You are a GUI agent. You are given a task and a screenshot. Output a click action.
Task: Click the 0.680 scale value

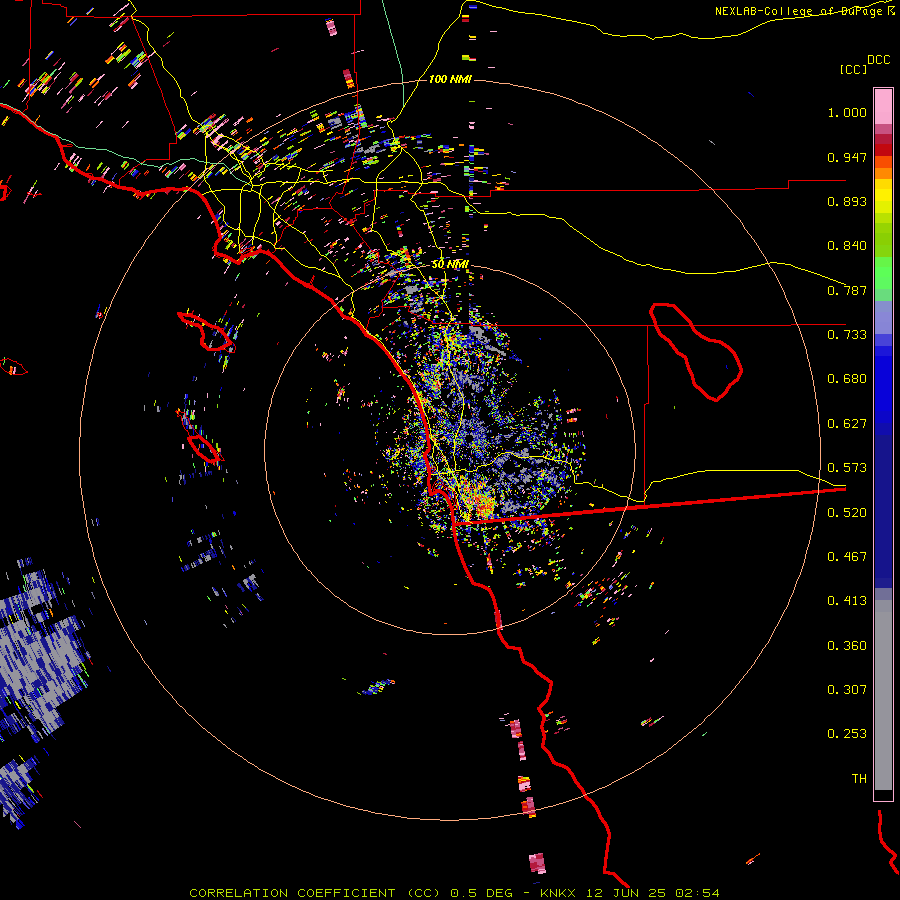tap(847, 379)
